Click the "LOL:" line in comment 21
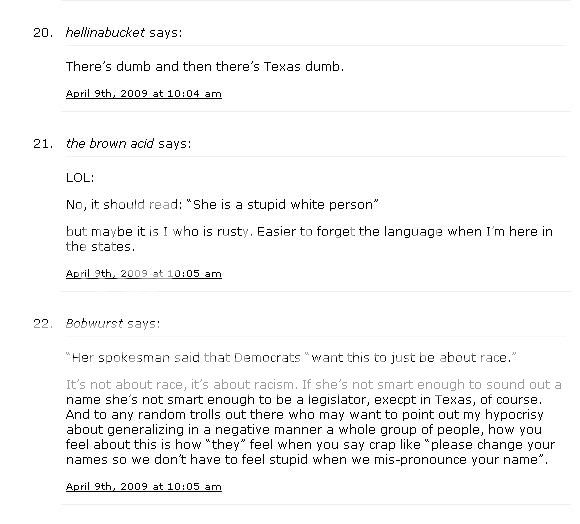Viewport: 580px width, 524px height. (80, 178)
